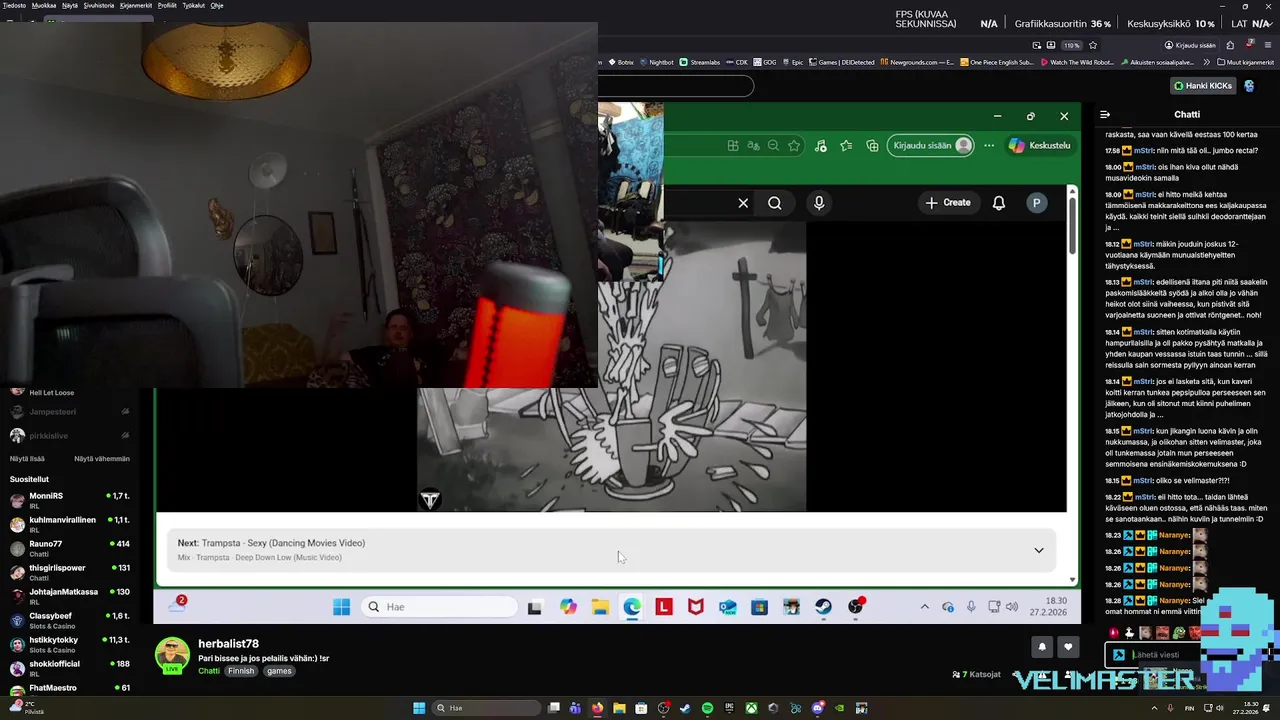The image size is (1280, 720).
Task: Click herbalist78 streamer avatar
Action: pos(172,654)
